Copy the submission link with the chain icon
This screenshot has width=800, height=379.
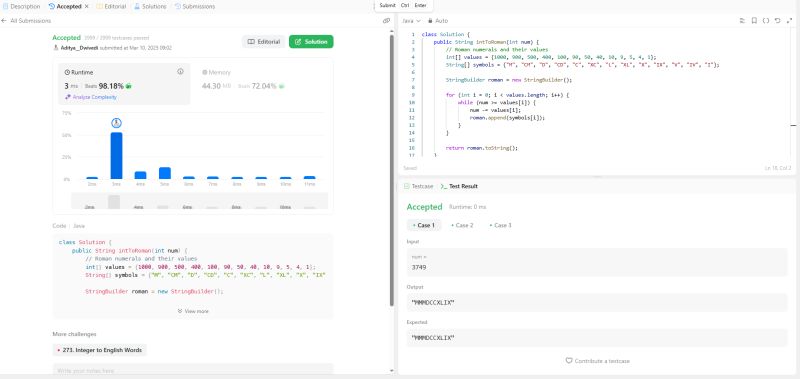[386, 21]
